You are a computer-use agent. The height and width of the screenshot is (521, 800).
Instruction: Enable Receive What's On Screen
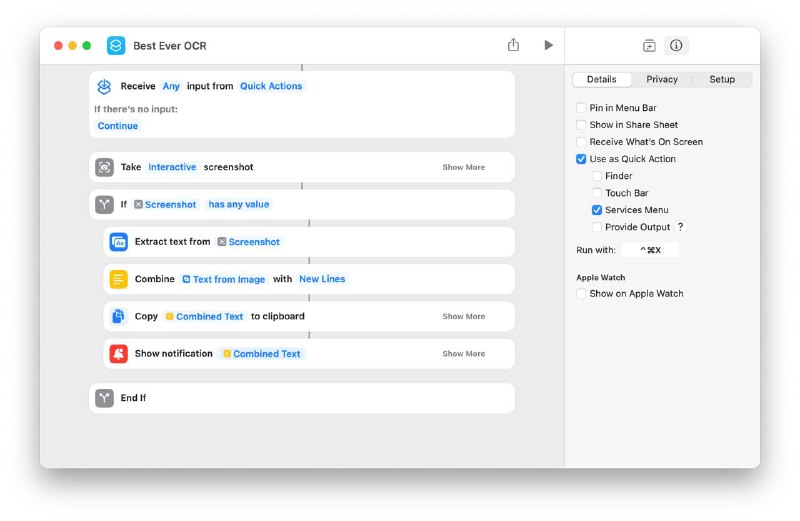coord(581,142)
